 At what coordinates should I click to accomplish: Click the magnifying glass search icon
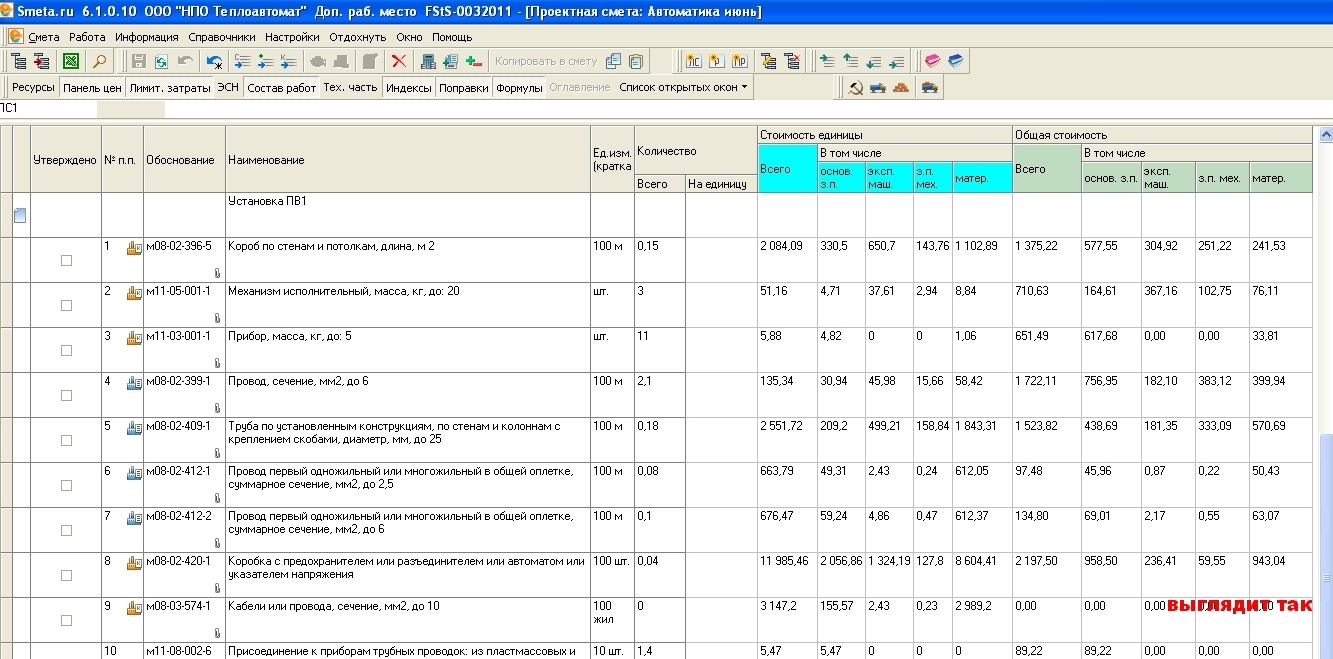pyautogui.click(x=99, y=62)
